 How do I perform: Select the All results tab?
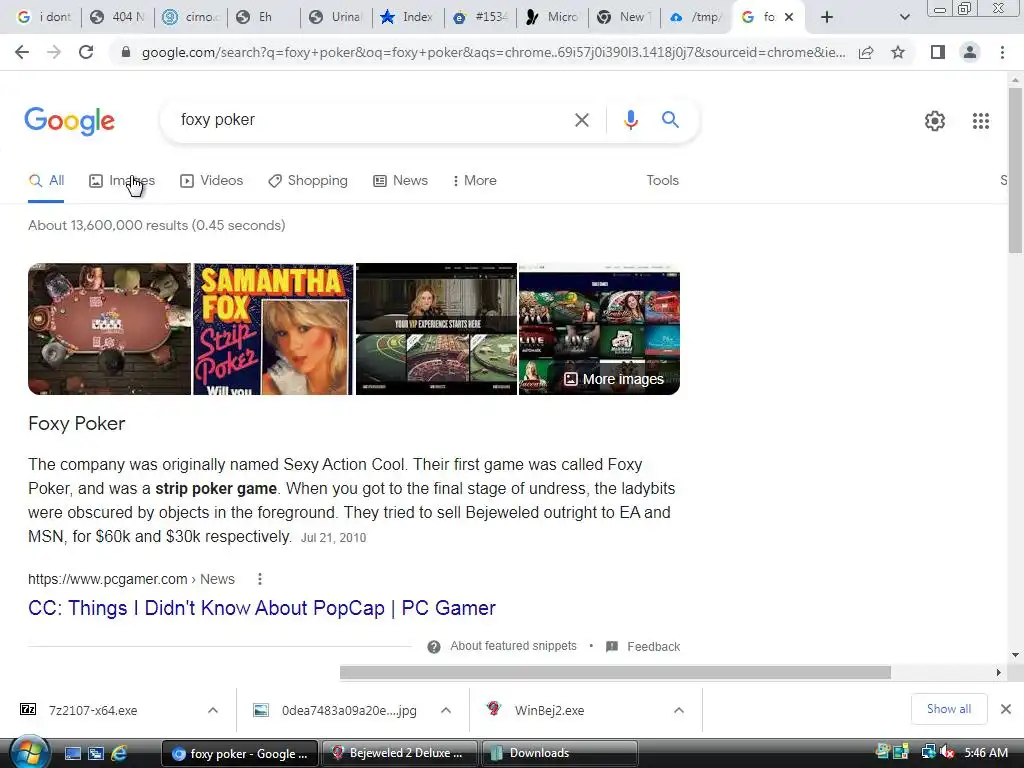point(46,180)
